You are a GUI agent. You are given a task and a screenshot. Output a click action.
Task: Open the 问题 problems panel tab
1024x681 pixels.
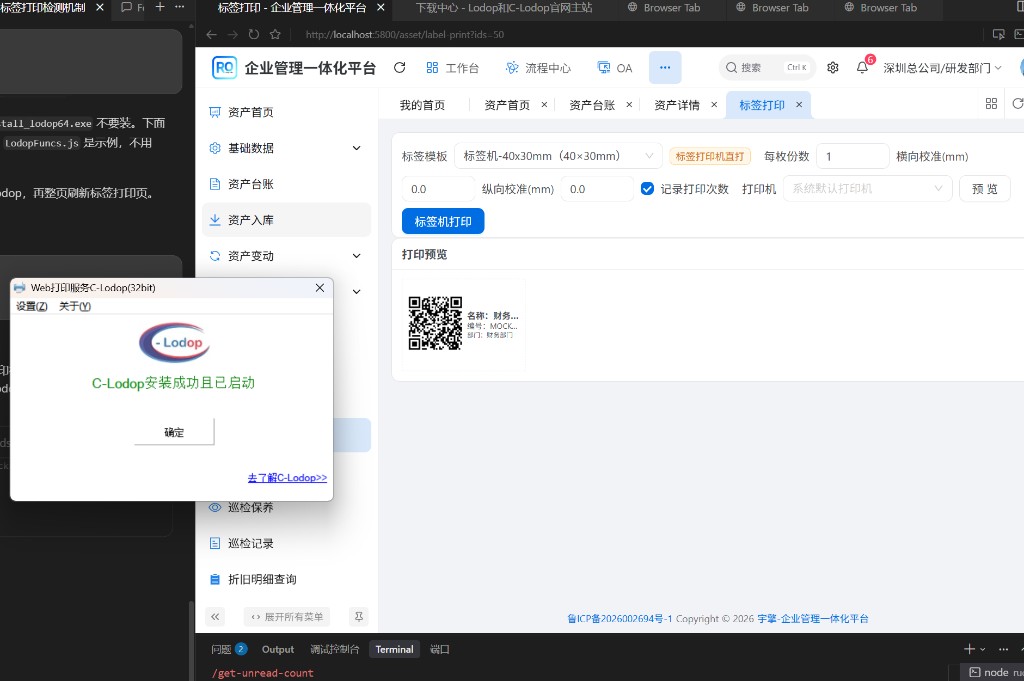pos(229,649)
